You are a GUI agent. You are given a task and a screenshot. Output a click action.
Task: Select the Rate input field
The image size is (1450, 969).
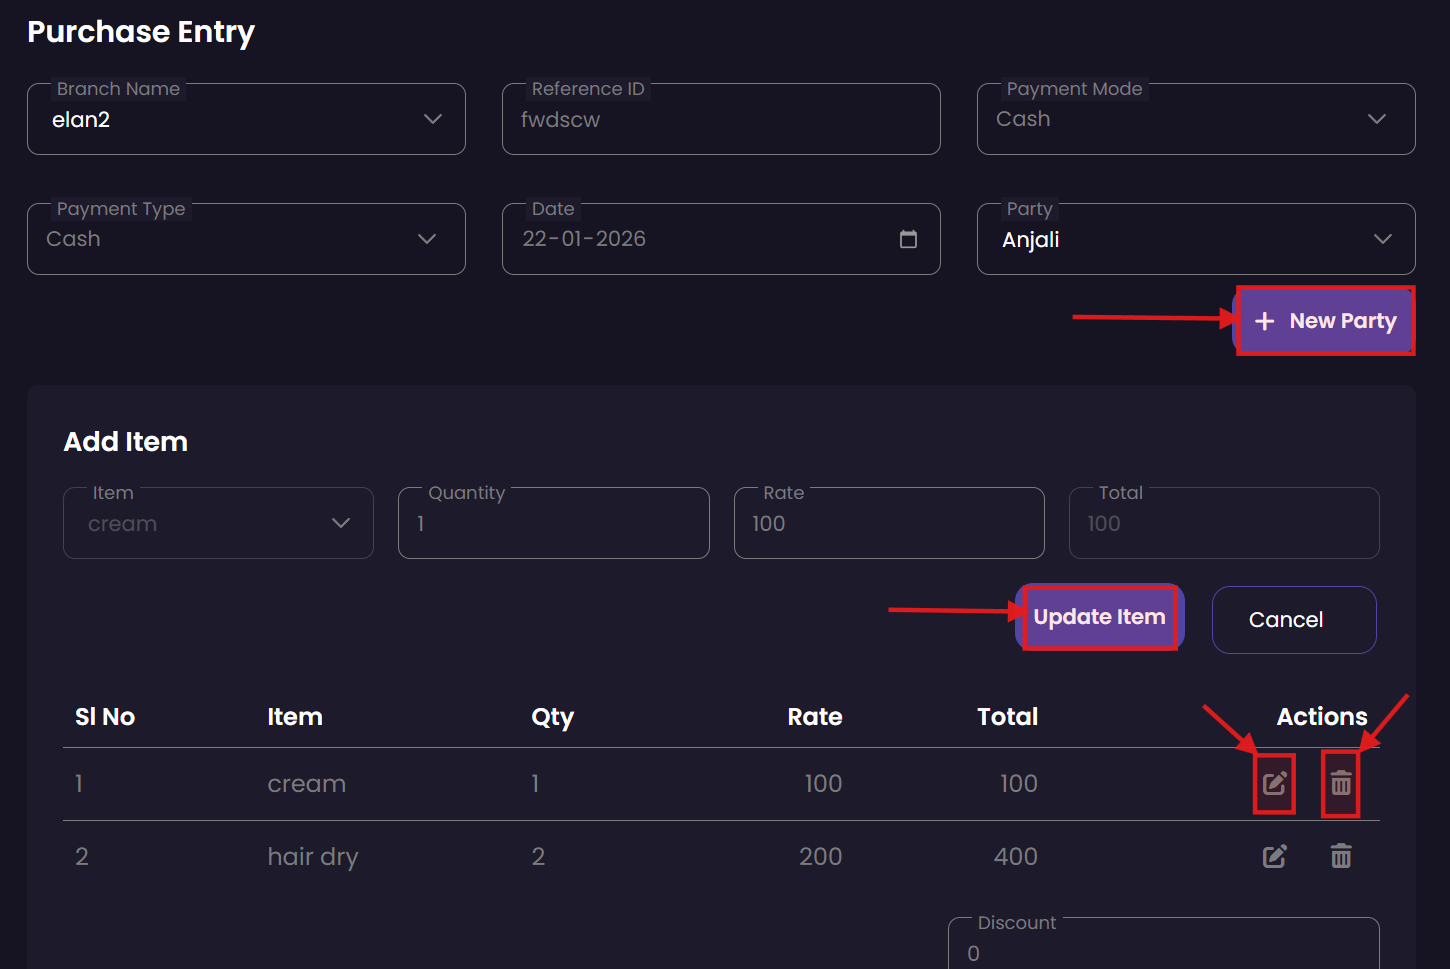pyautogui.click(x=888, y=524)
